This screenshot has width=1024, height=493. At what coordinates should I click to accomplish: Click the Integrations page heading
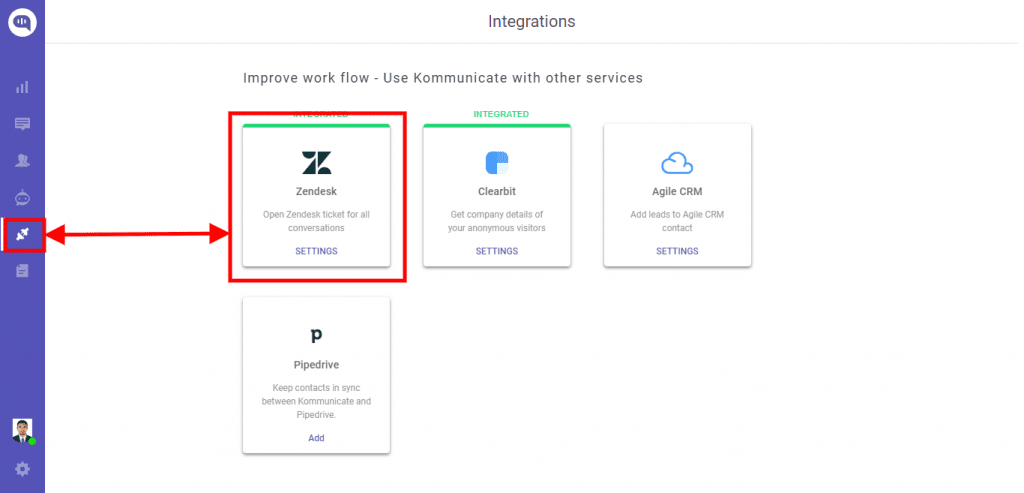[532, 22]
